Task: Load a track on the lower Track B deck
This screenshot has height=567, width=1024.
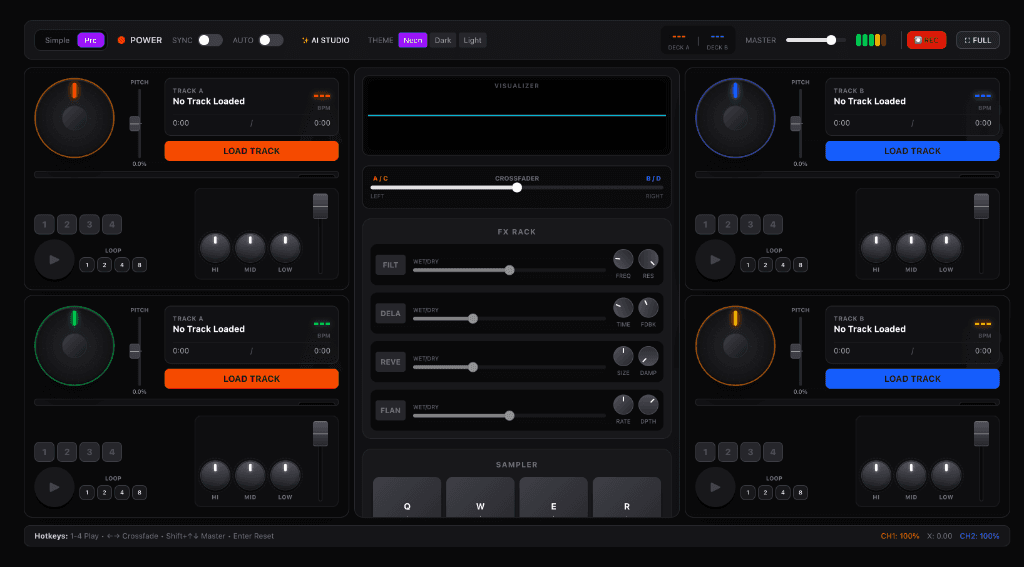Action: click(912, 379)
